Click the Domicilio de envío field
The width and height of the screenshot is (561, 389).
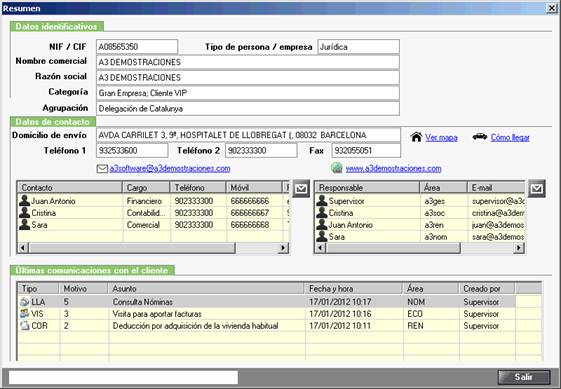coord(248,135)
